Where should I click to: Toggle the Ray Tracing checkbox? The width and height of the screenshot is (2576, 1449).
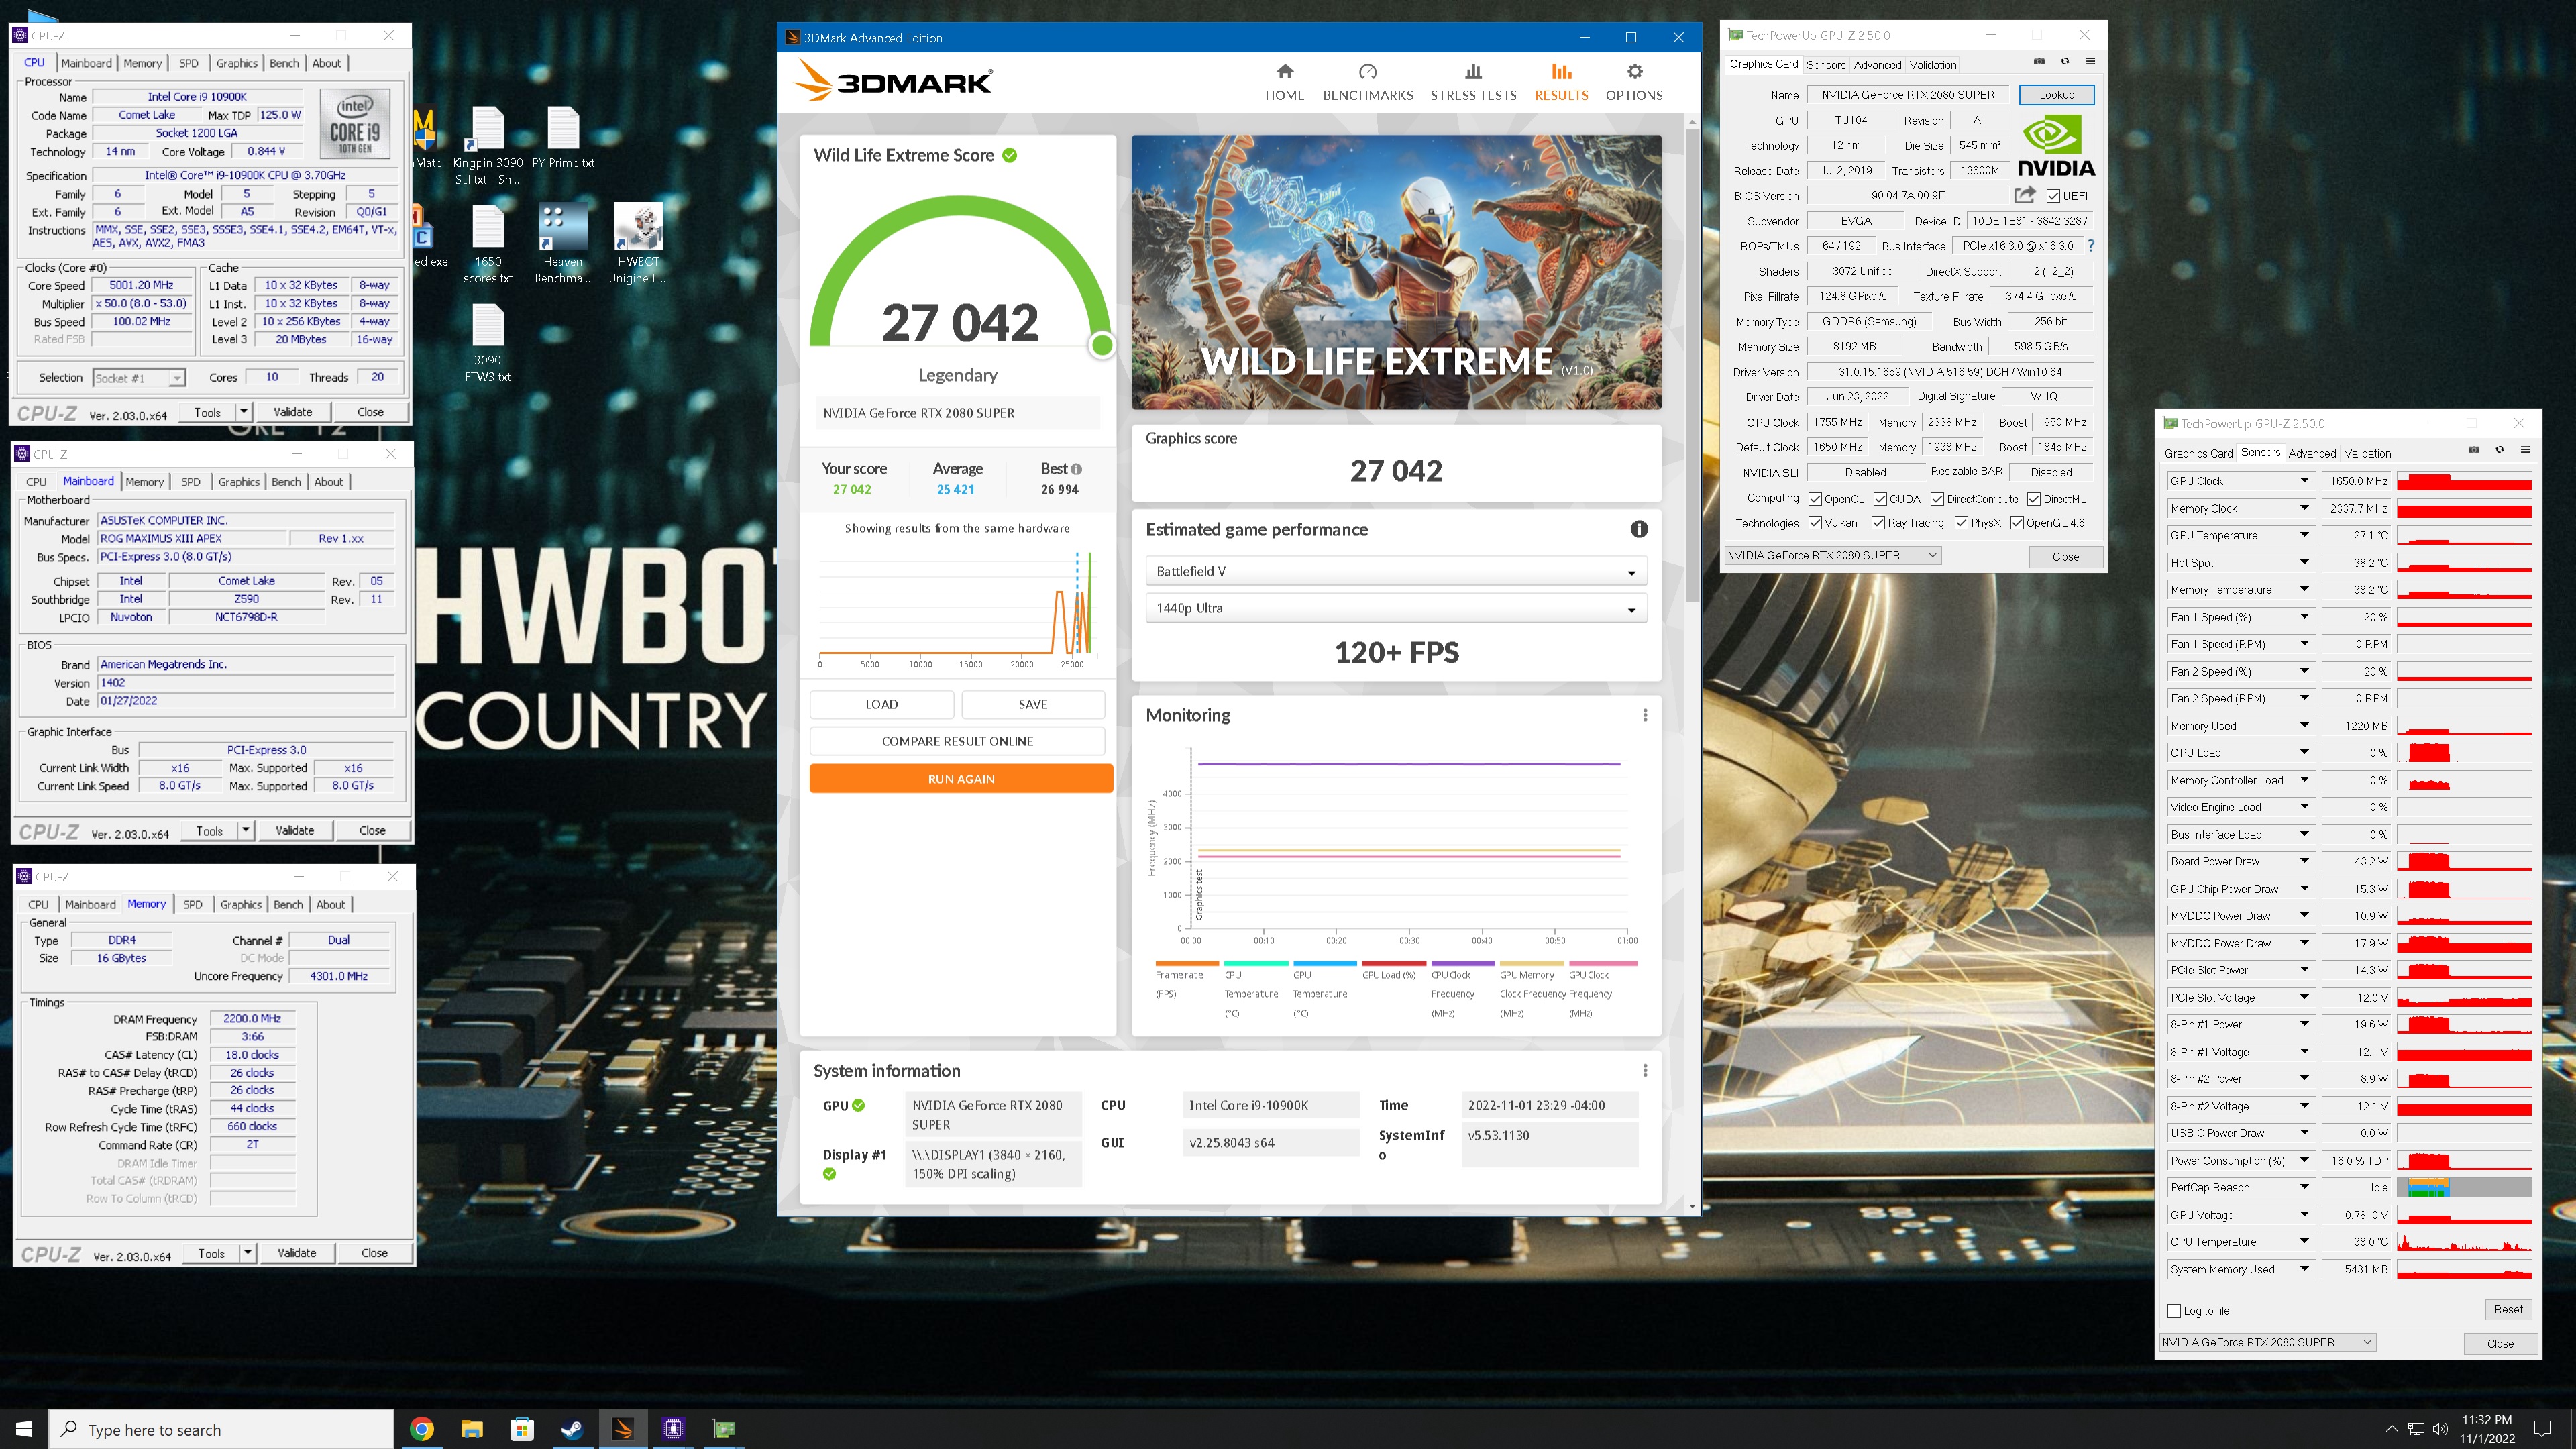coord(1878,523)
